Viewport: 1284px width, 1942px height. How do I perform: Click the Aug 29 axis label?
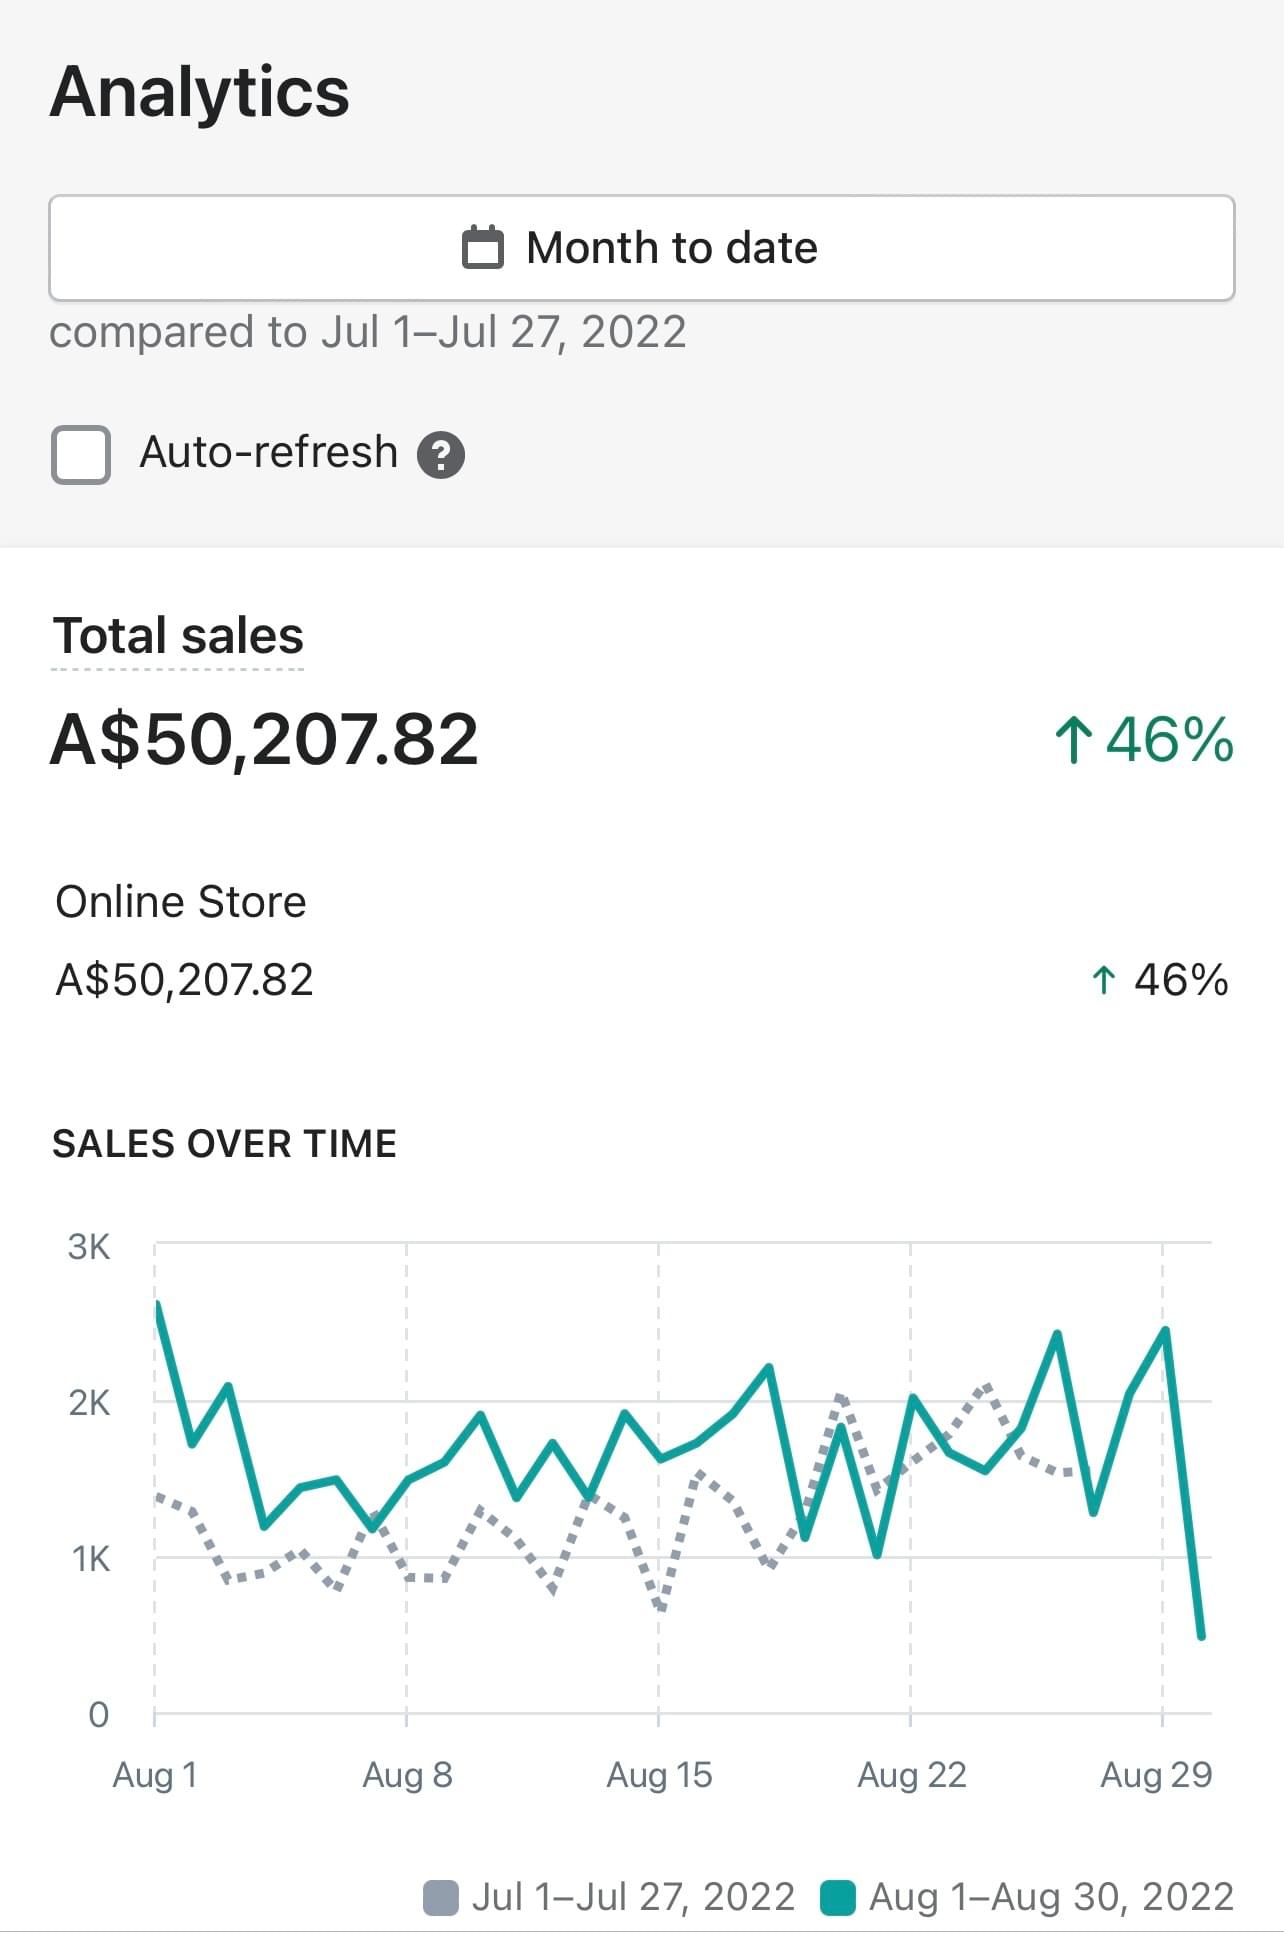coord(1155,1775)
